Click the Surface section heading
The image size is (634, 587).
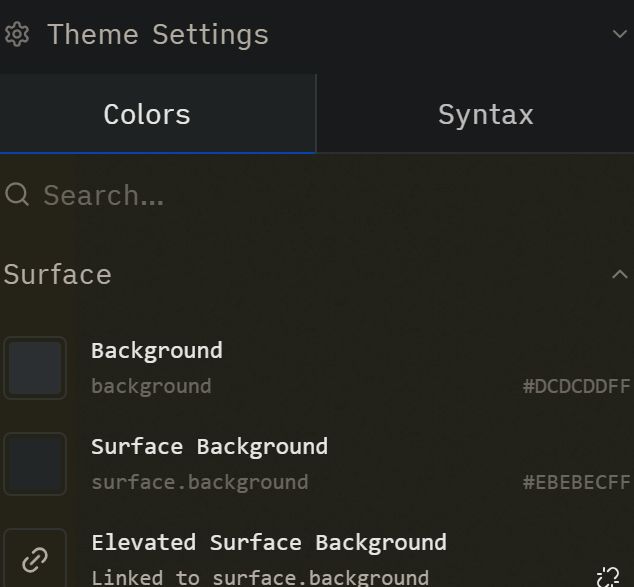57,274
